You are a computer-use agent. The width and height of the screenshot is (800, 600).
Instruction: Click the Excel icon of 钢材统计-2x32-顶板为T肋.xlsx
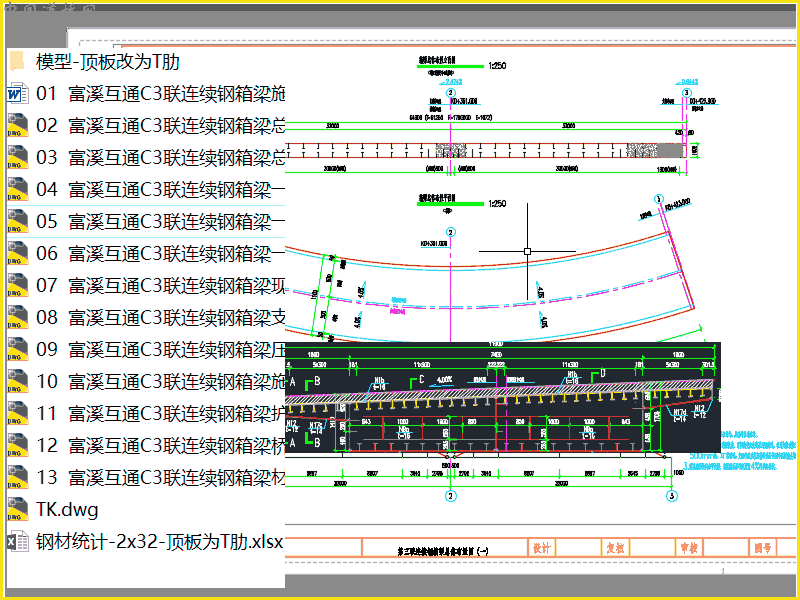[17, 542]
